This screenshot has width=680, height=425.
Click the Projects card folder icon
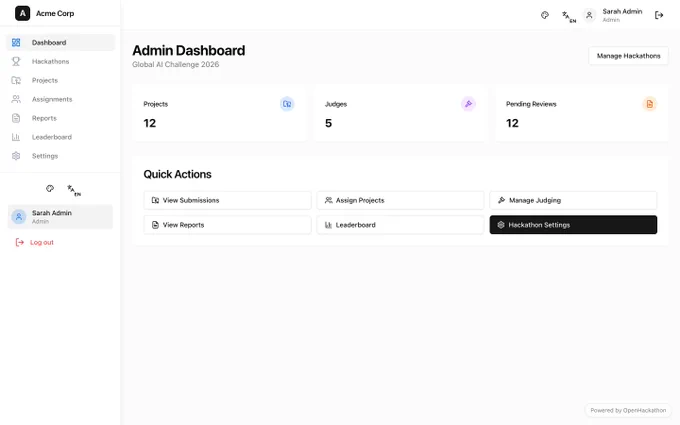[287, 104]
